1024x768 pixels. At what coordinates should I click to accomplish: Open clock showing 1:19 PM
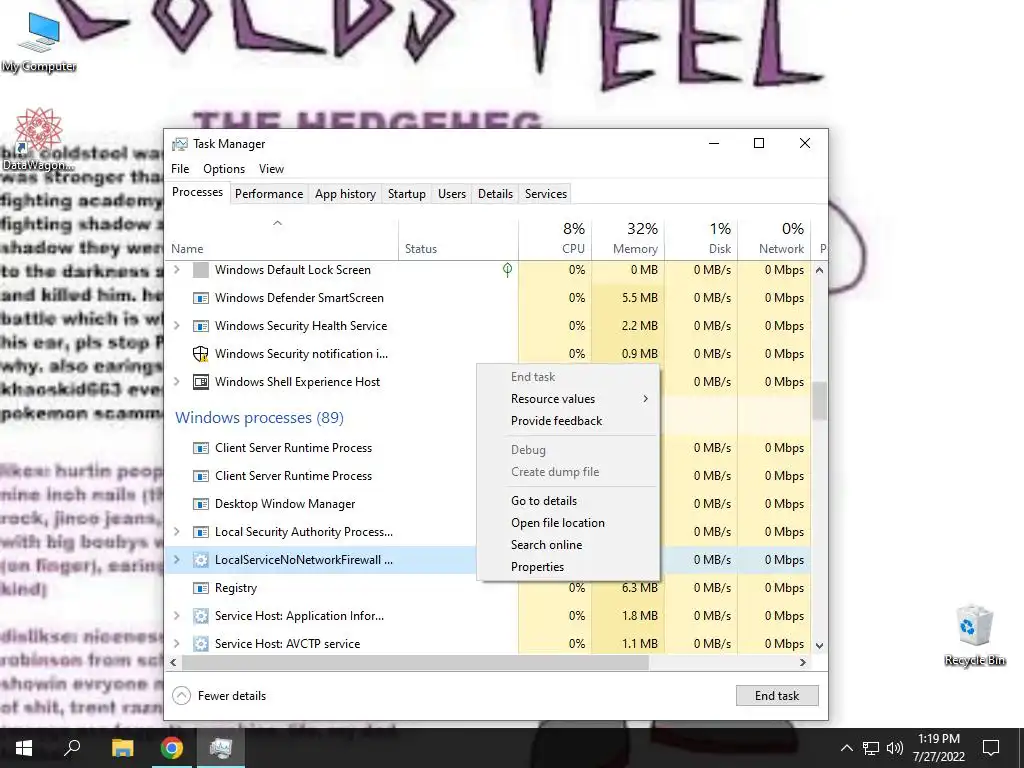[x=938, y=748]
